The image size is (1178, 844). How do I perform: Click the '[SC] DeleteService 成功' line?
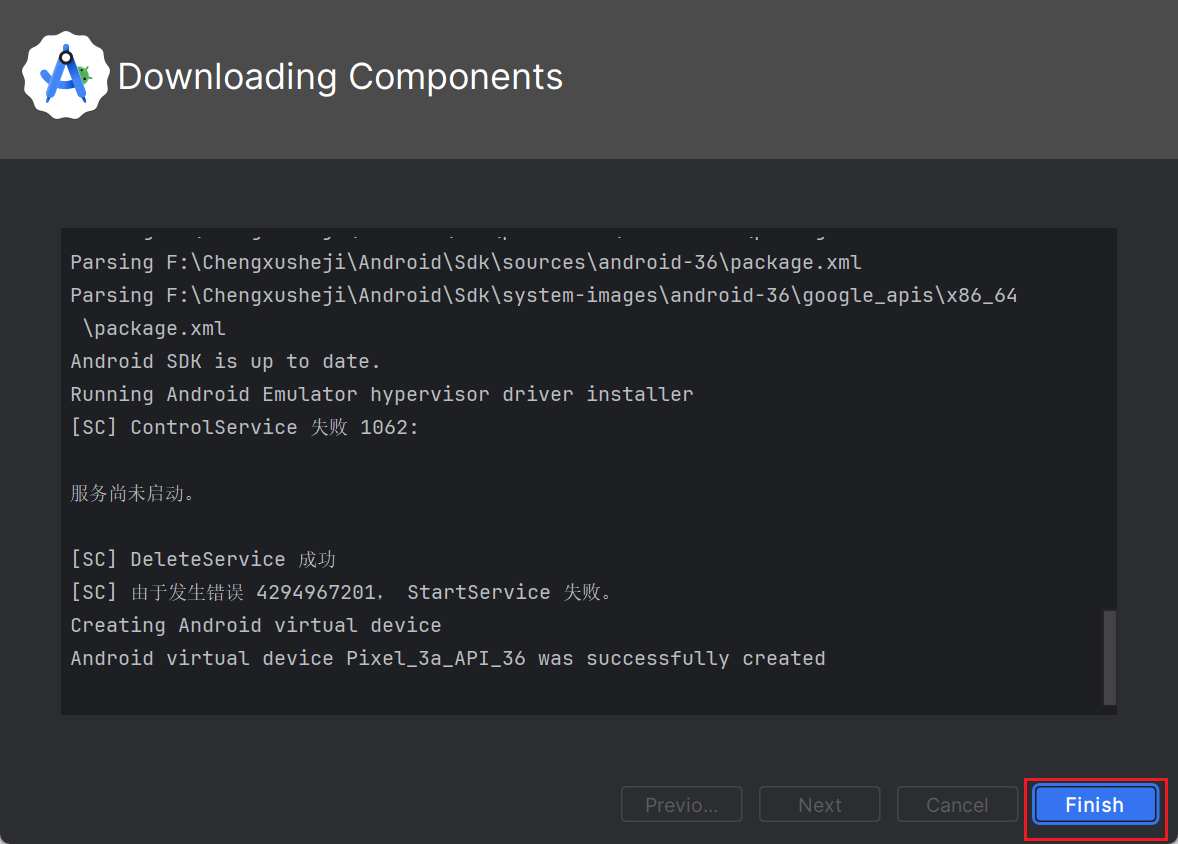click(x=203, y=560)
